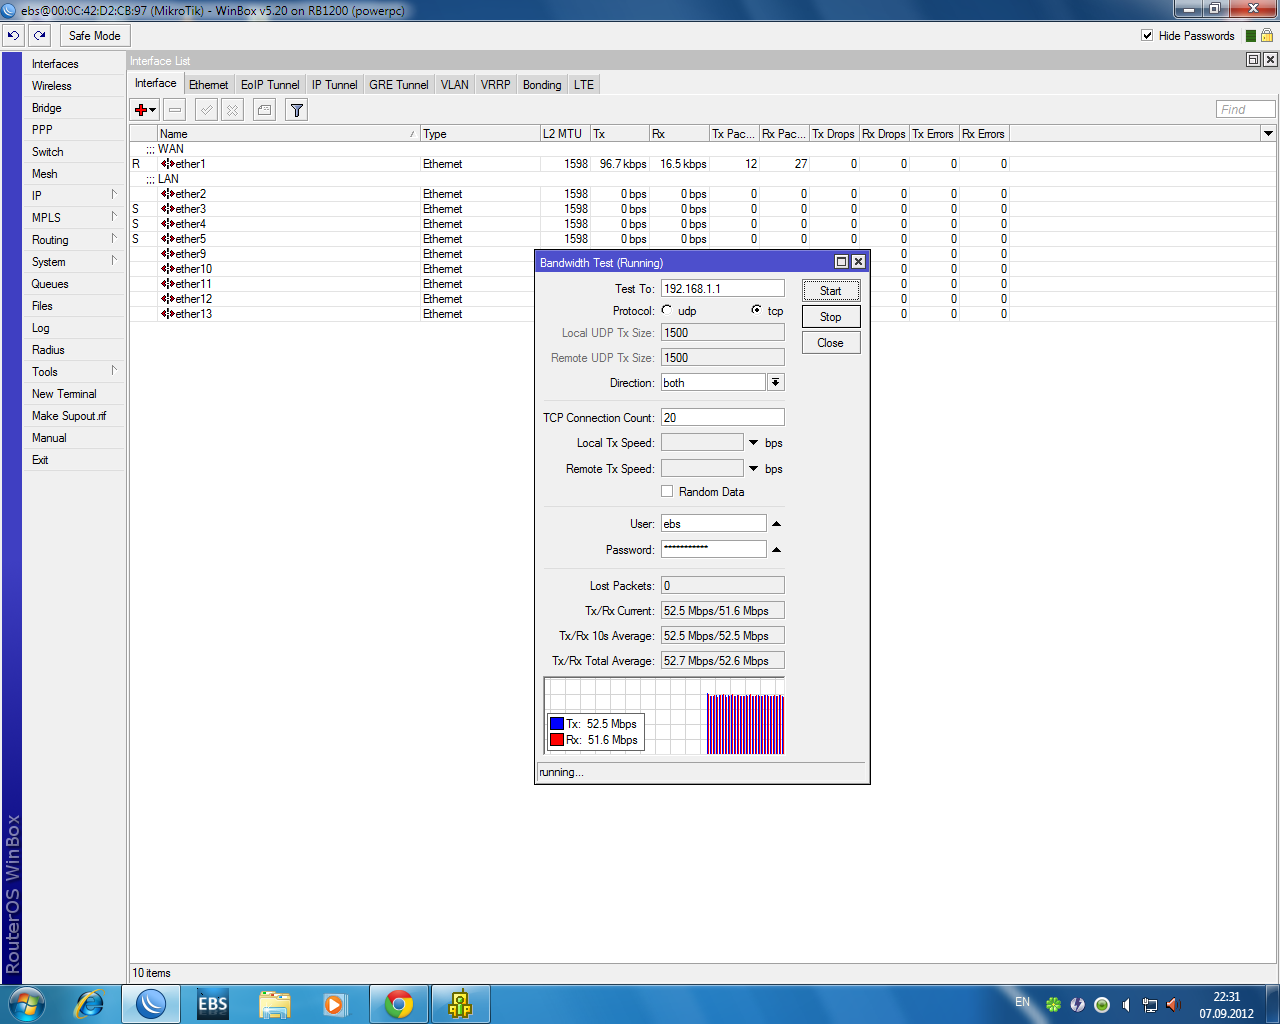This screenshot has width=1280, height=1024.
Task: Click the Stop button in Bandwidth Test
Action: (x=831, y=317)
